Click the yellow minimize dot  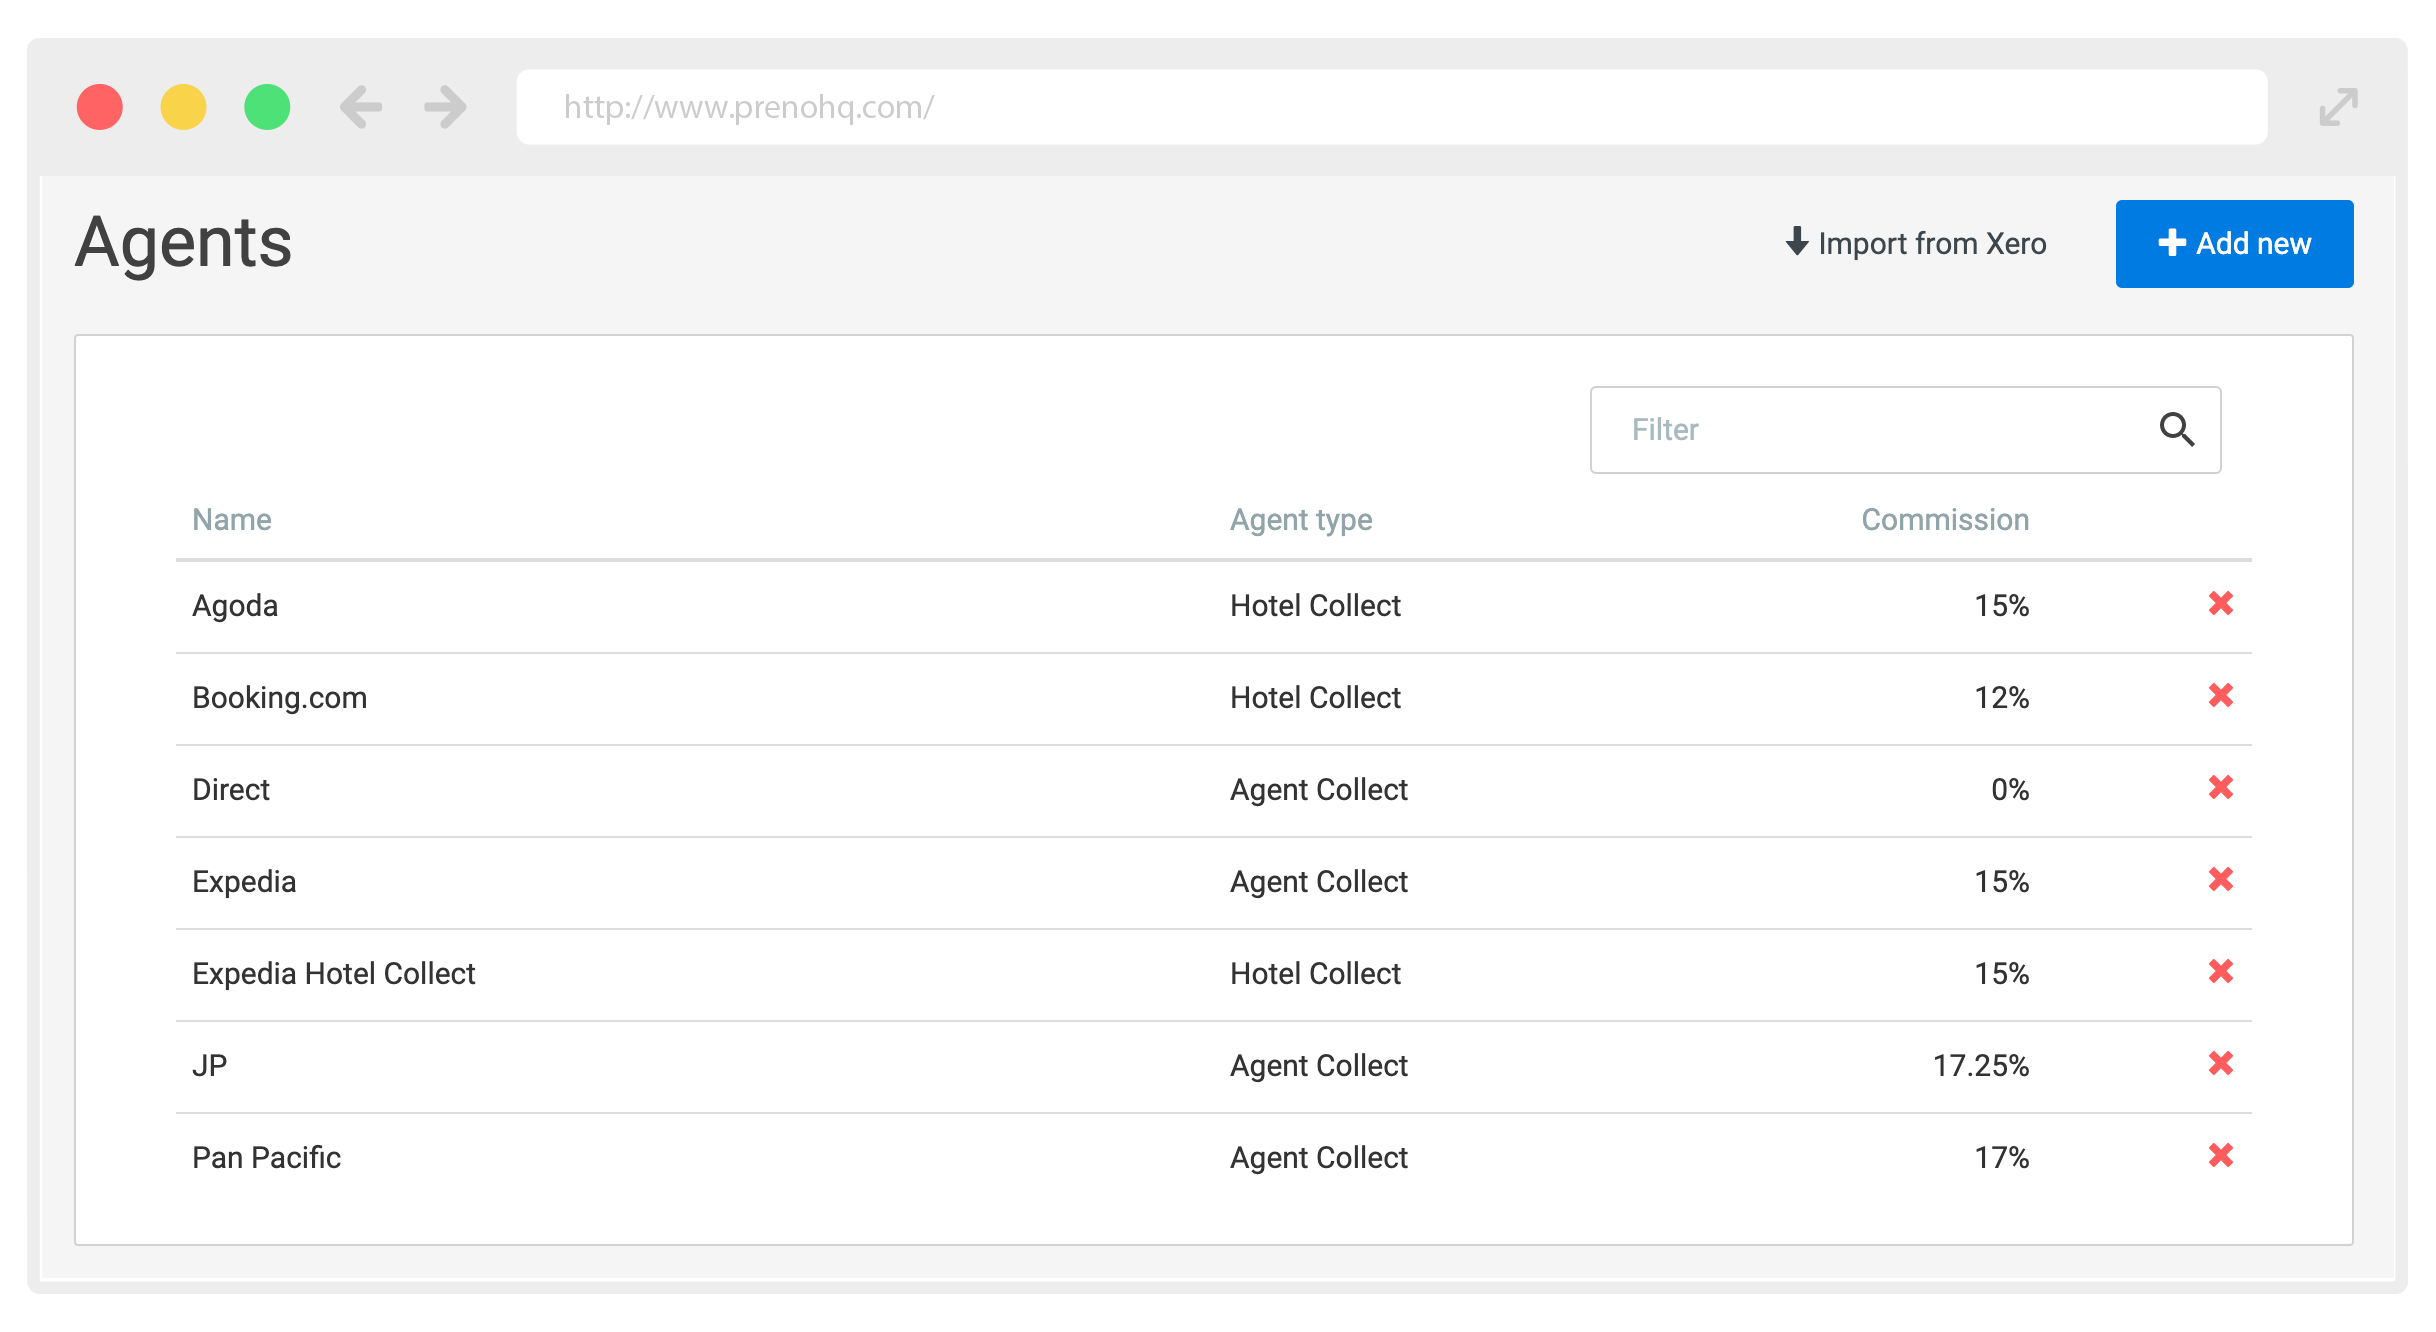point(184,107)
